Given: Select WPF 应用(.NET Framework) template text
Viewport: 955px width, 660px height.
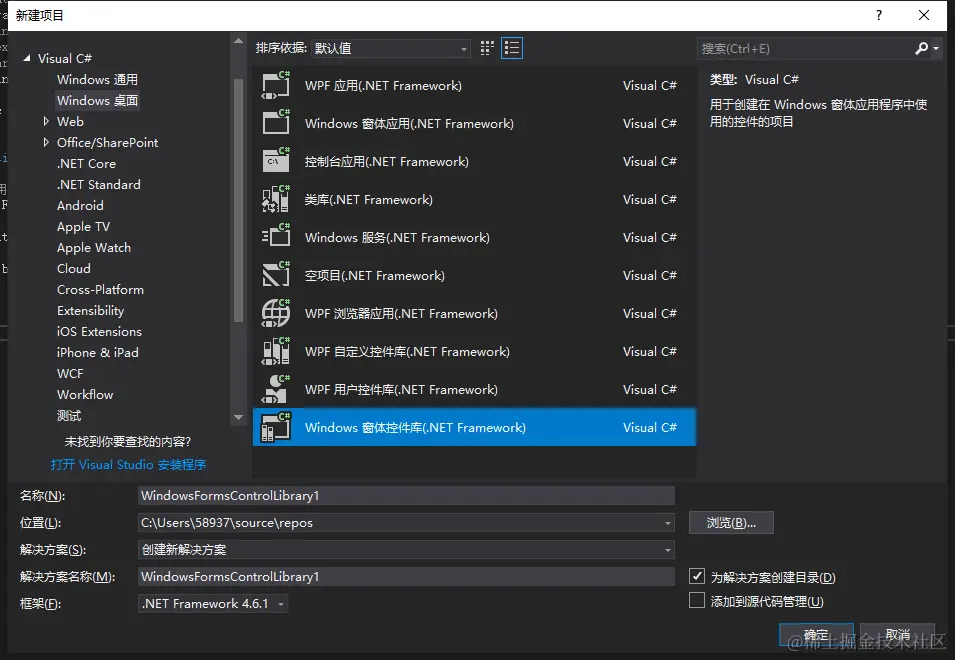Looking at the screenshot, I should pyautogui.click(x=383, y=85).
